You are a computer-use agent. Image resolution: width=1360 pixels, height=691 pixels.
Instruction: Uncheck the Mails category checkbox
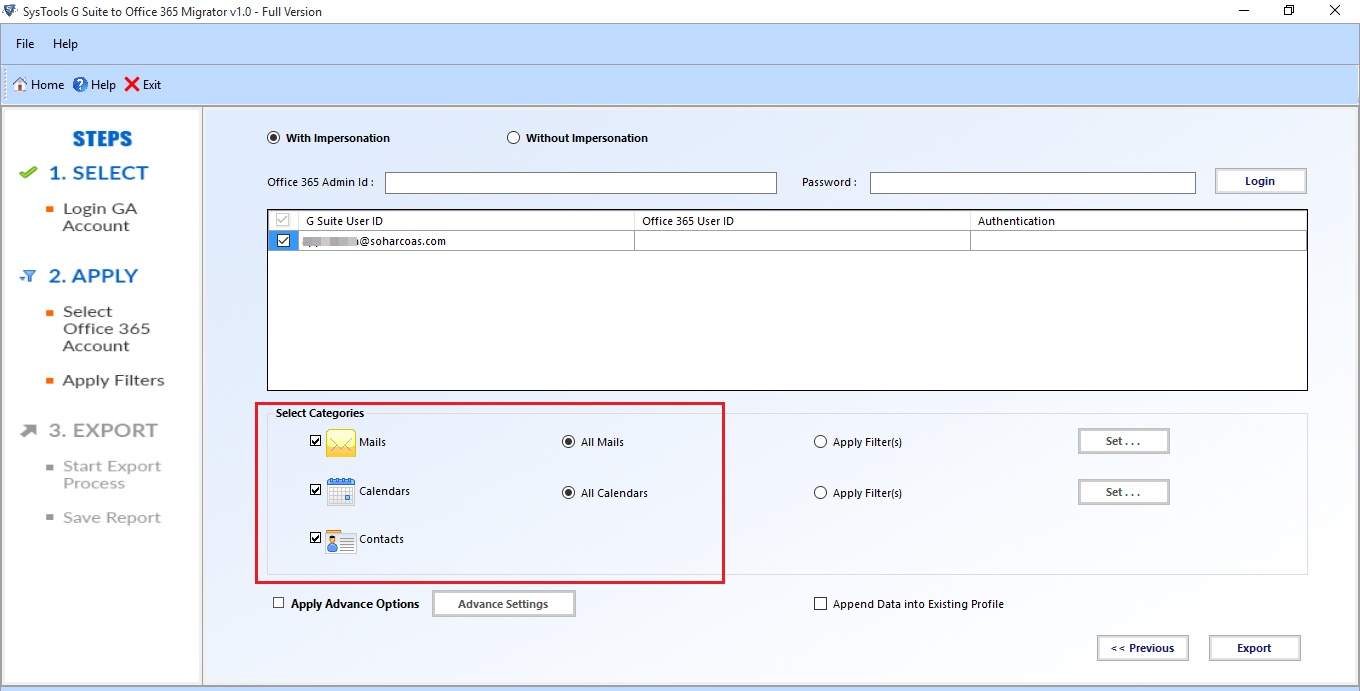316,441
